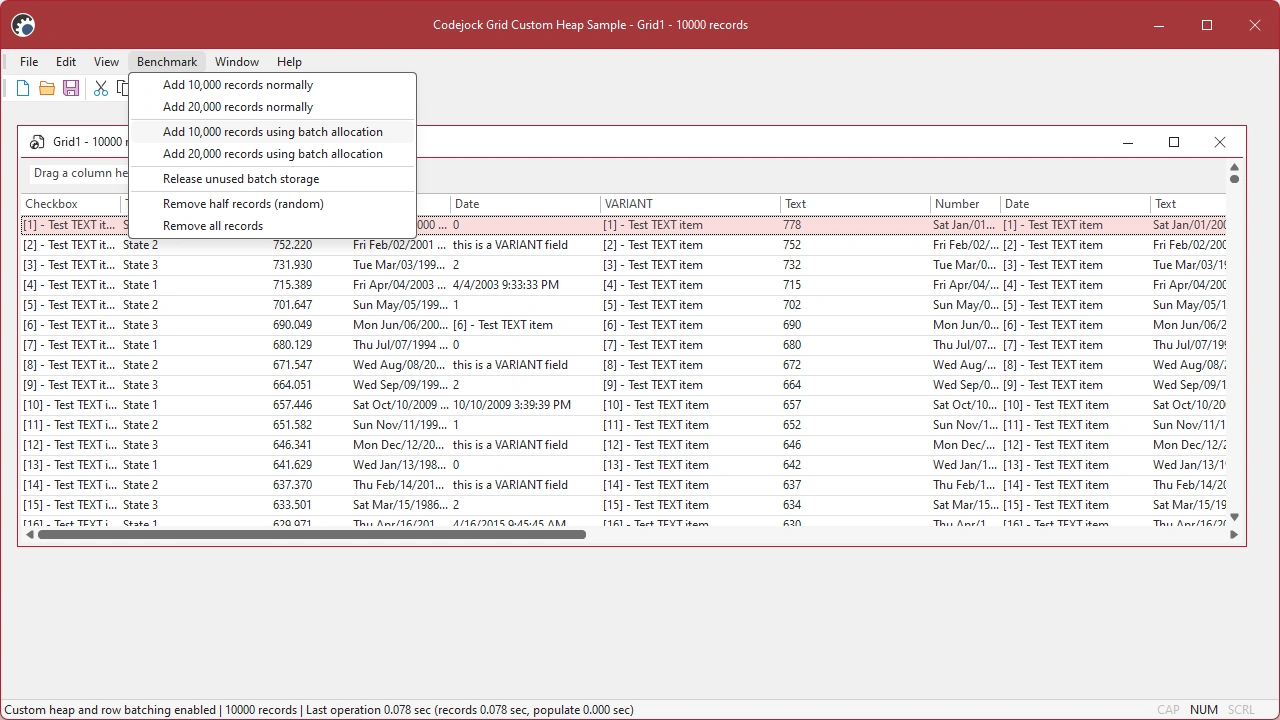This screenshot has height=720, width=1280.
Task: Click the horizontal scrollbar thumb of the grid
Action: [311, 535]
